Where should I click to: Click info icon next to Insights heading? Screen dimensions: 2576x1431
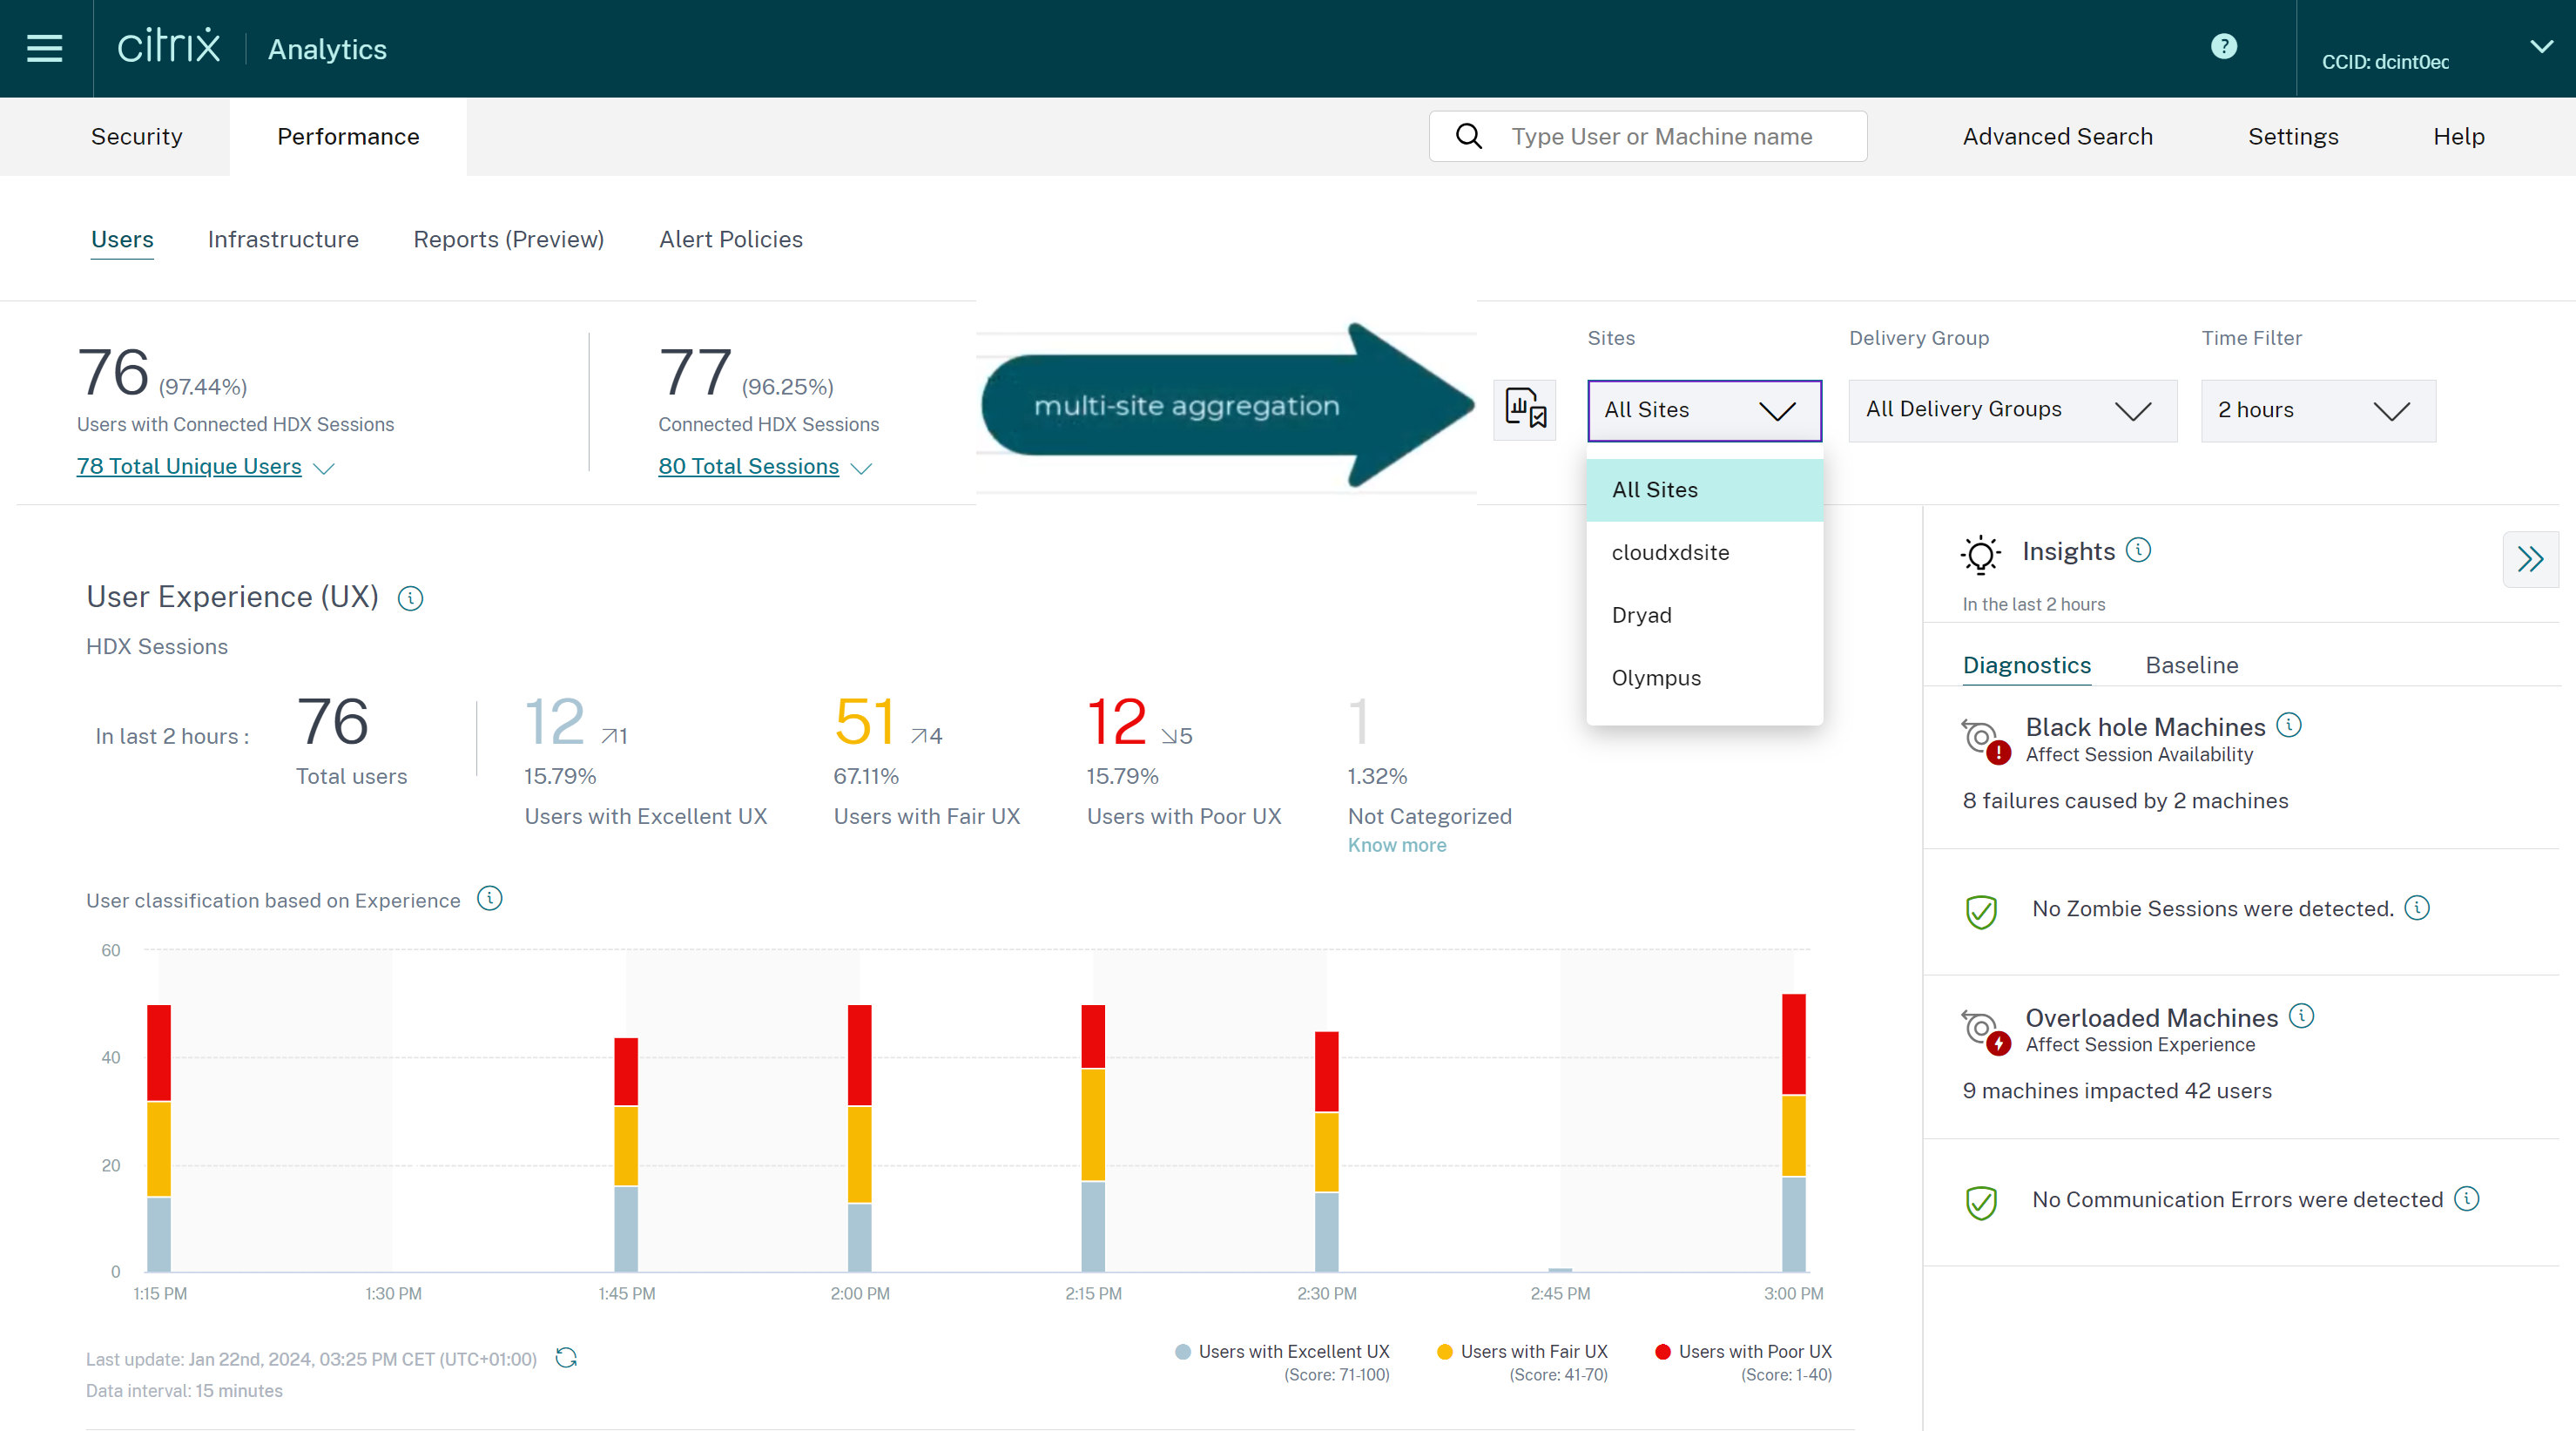[2138, 550]
